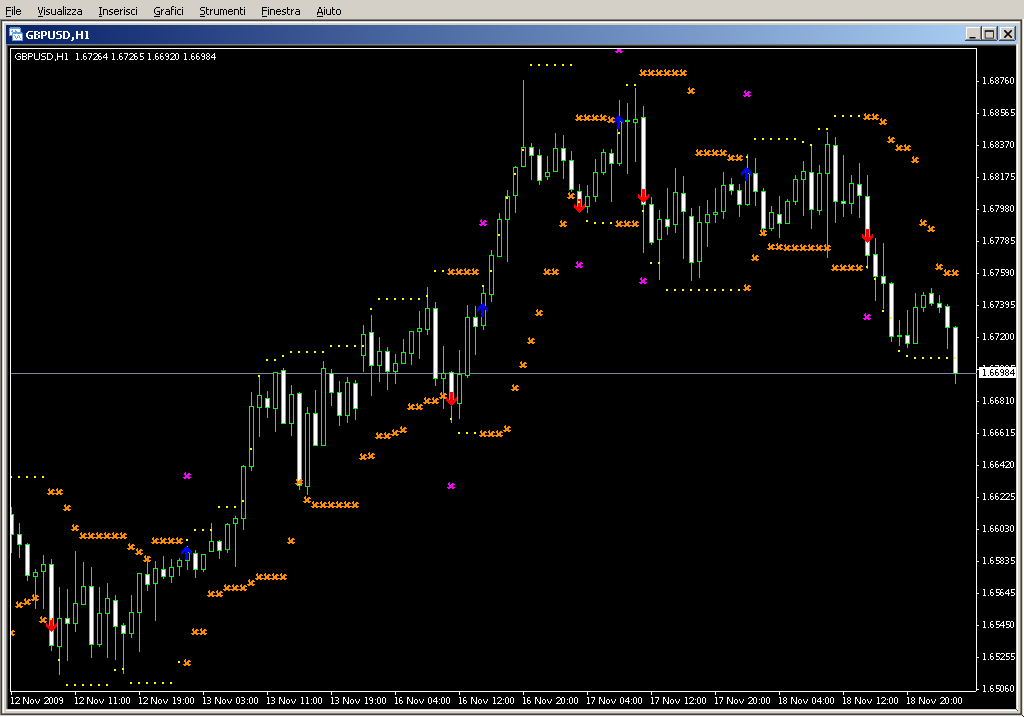Click the GBPUSD,H1 chart window icon
Screen dimensions: 1024x717
pyautogui.click(x=16, y=35)
